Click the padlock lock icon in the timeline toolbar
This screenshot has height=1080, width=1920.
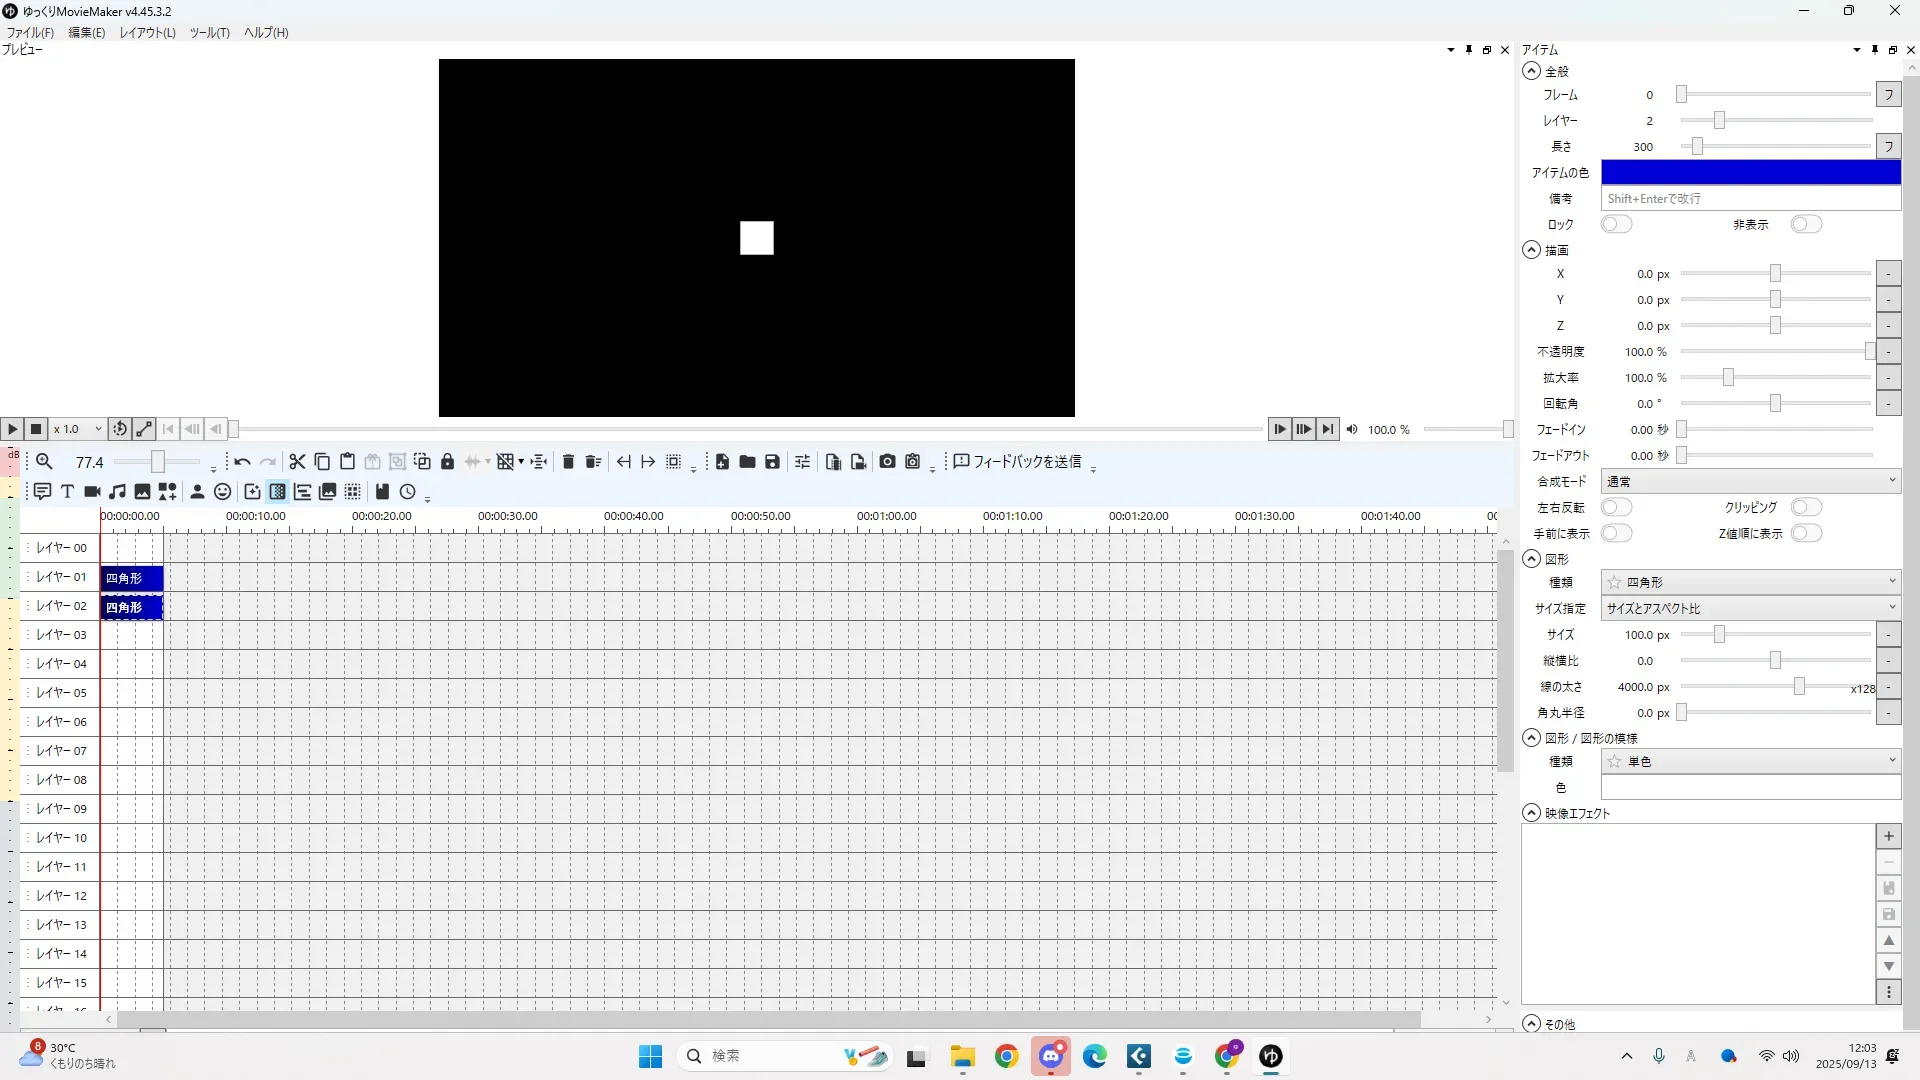click(447, 461)
